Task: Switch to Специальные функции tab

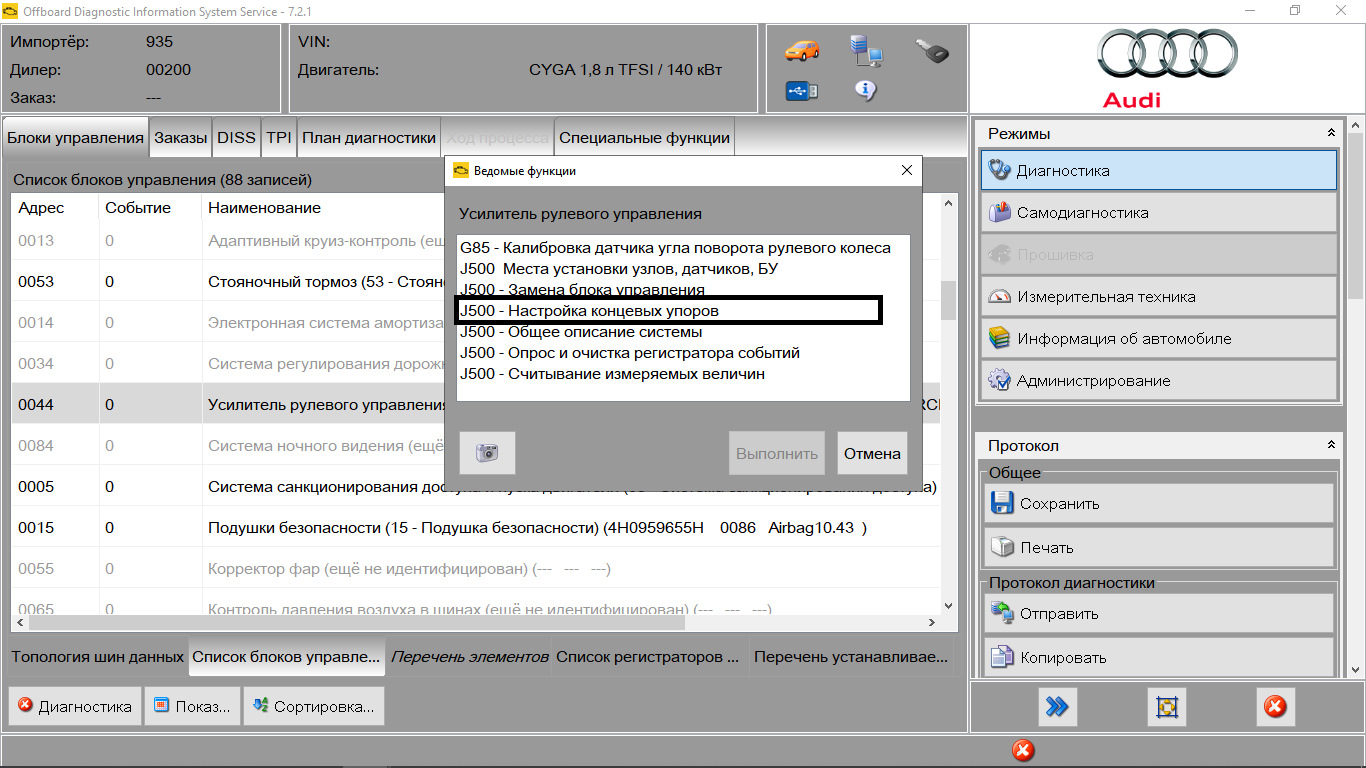Action: coord(644,138)
